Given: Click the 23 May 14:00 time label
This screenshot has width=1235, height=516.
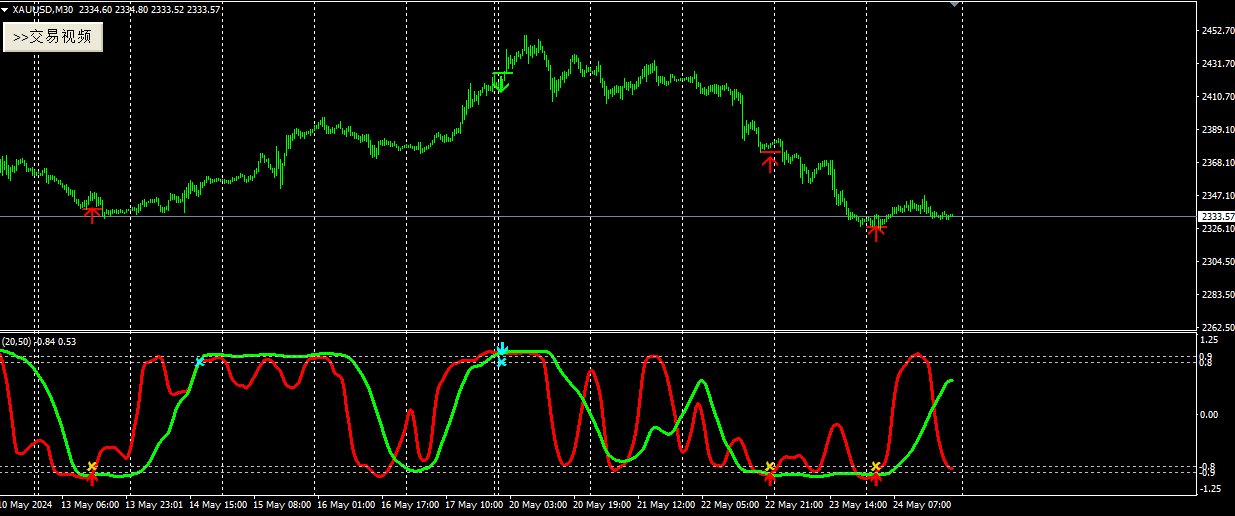Looking at the screenshot, I should (x=859, y=505).
